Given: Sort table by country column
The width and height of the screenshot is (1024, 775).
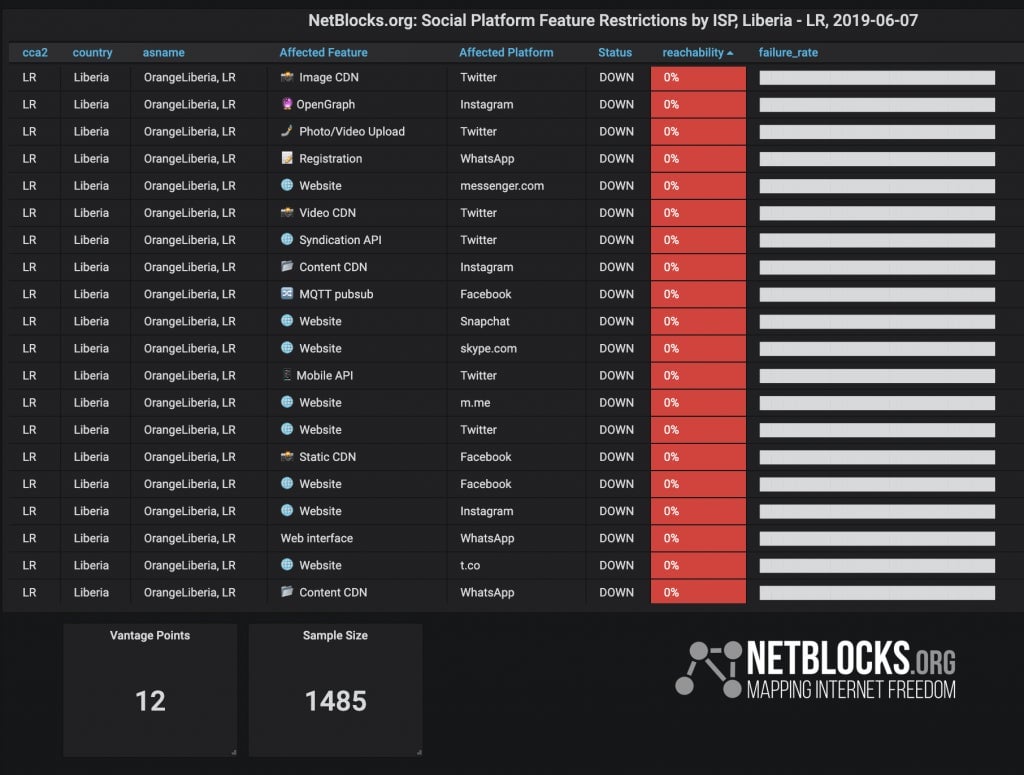Looking at the screenshot, I should [92, 52].
